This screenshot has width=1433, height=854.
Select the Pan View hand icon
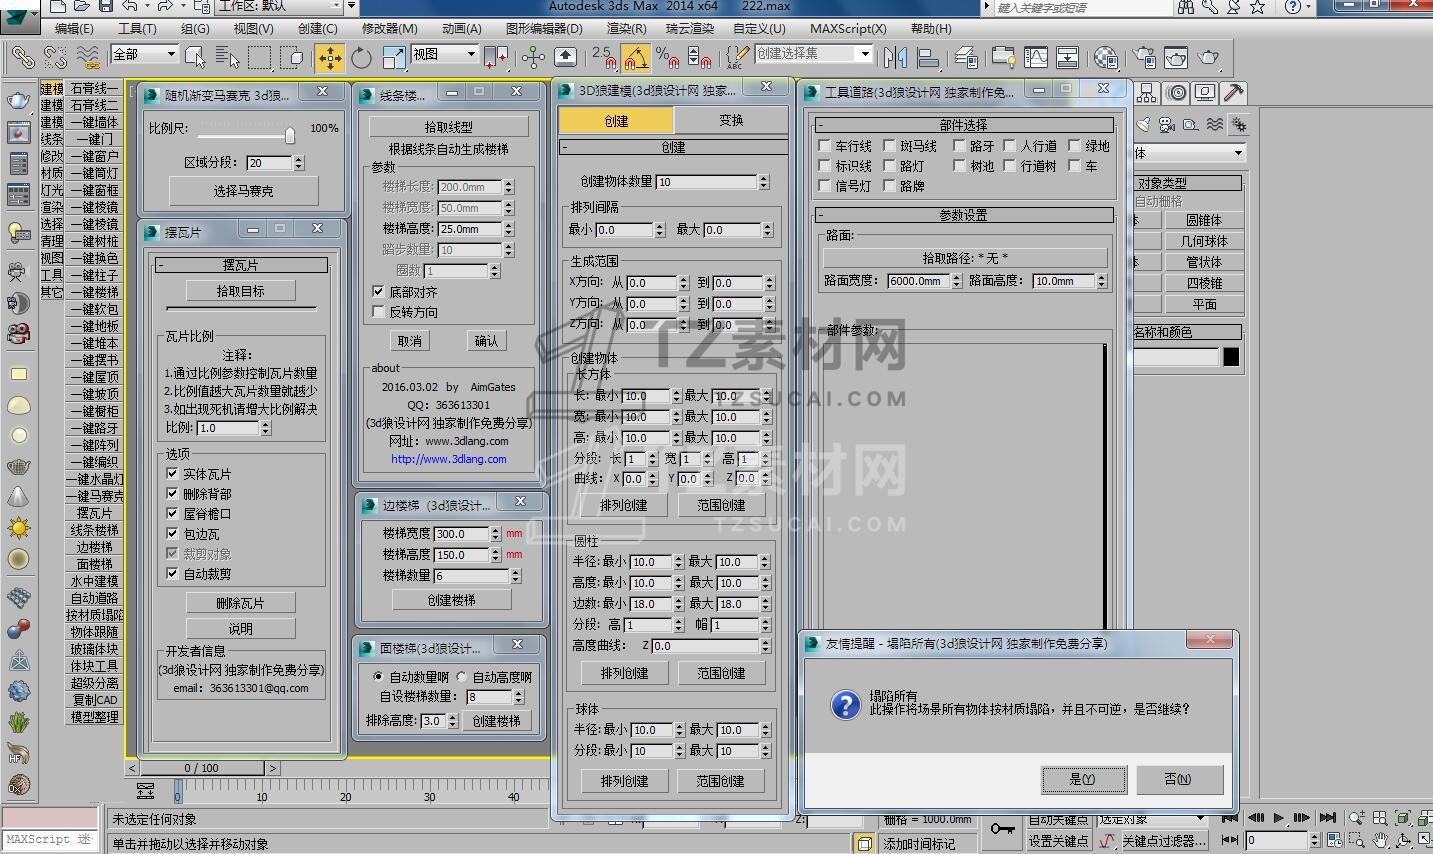[x=1380, y=840]
